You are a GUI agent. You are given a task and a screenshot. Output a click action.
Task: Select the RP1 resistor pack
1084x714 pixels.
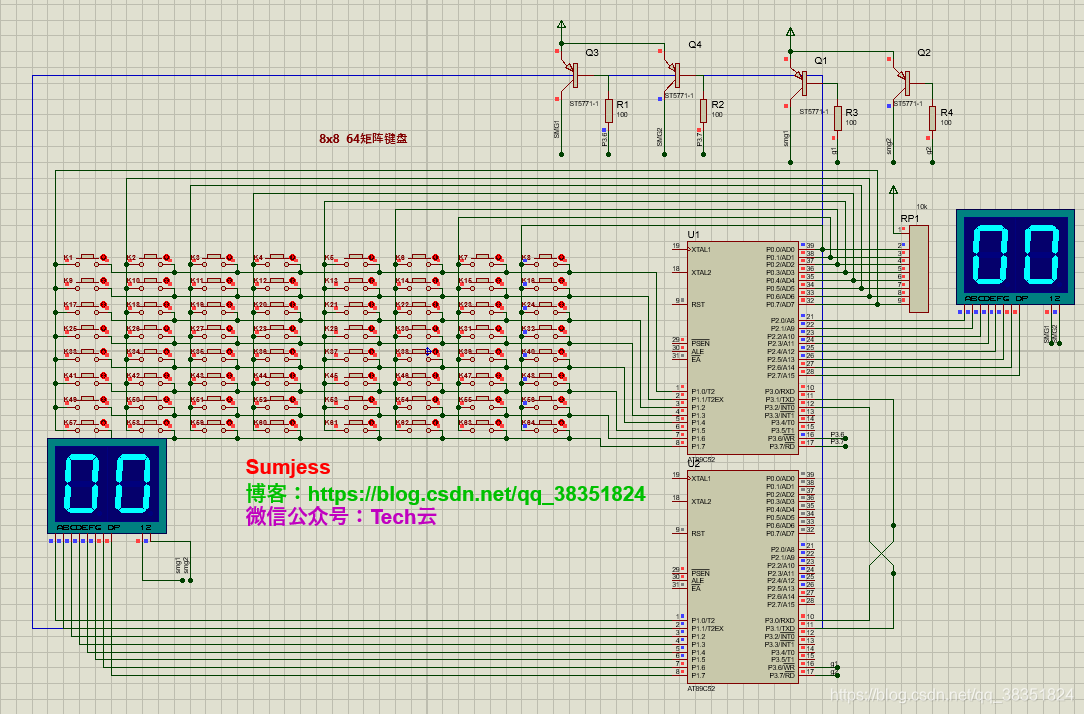[x=918, y=269]
